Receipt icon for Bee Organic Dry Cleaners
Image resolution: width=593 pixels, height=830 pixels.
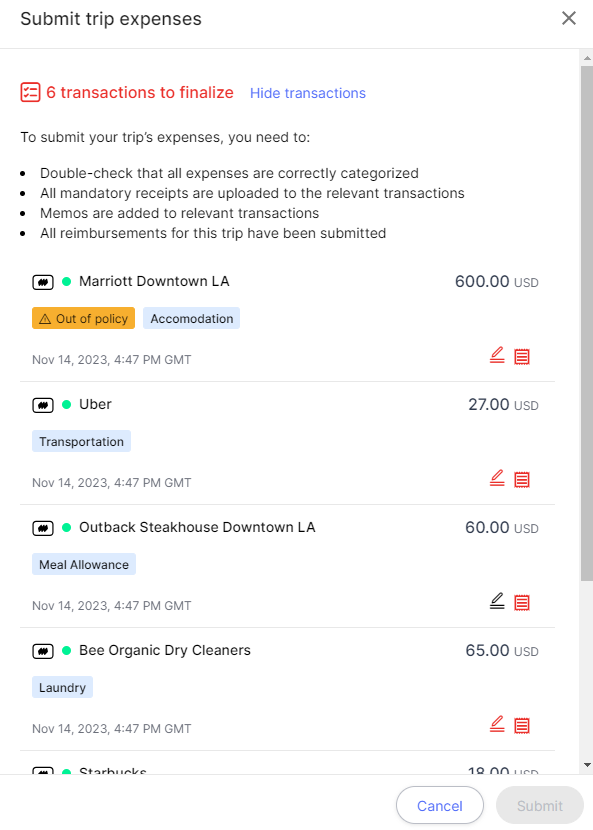click(522, 725)
